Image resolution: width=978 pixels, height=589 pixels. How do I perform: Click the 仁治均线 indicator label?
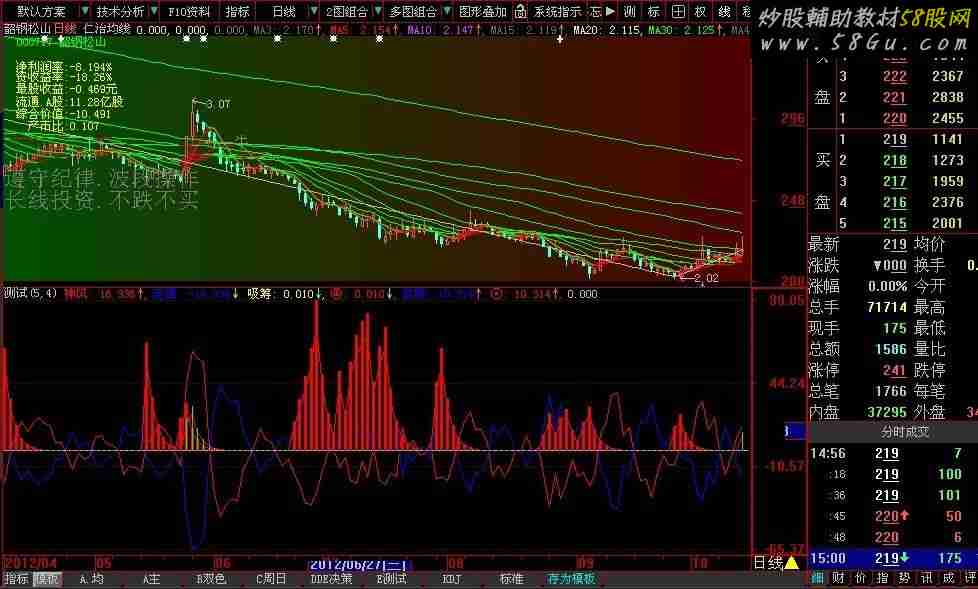pyautogui.click(x=107, y=29)
